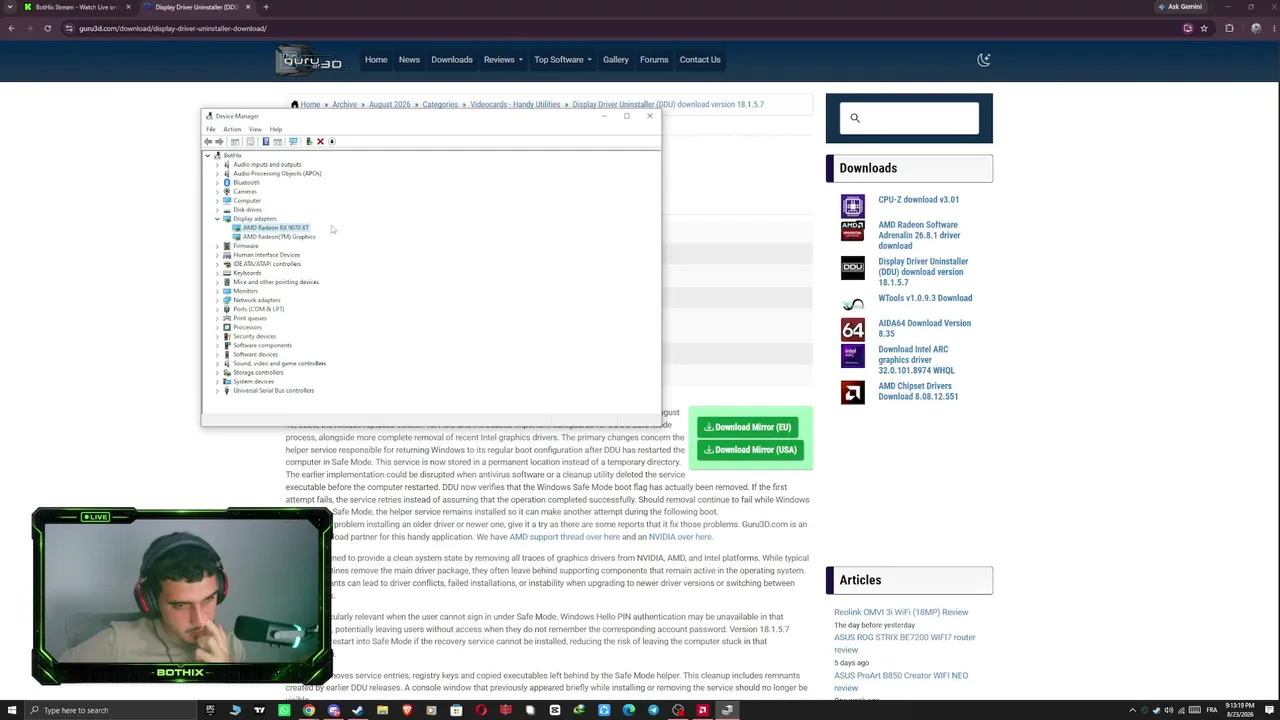Click the Bluetooth icon in Device Manager tree
This screenshot has width=1280, height=720.
227,182
